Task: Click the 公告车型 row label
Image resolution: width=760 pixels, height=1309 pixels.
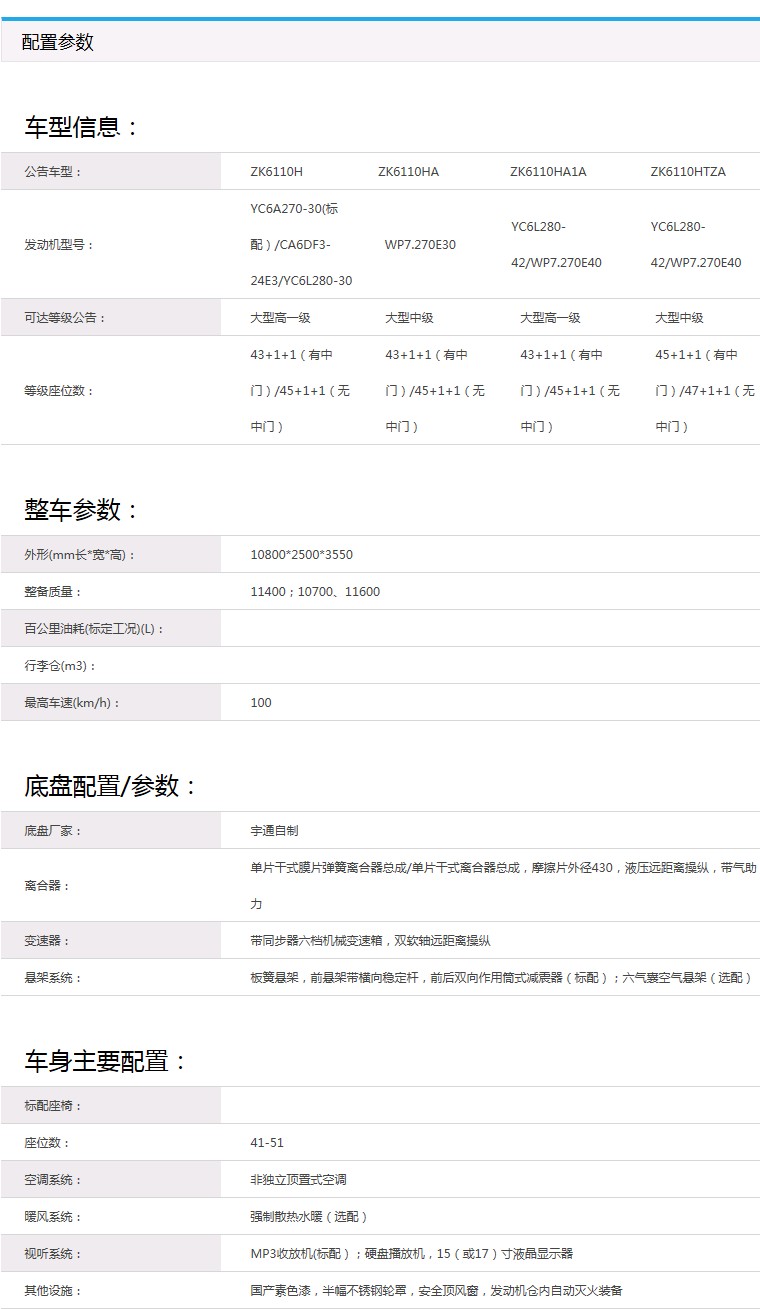Action: pos(54,172)
